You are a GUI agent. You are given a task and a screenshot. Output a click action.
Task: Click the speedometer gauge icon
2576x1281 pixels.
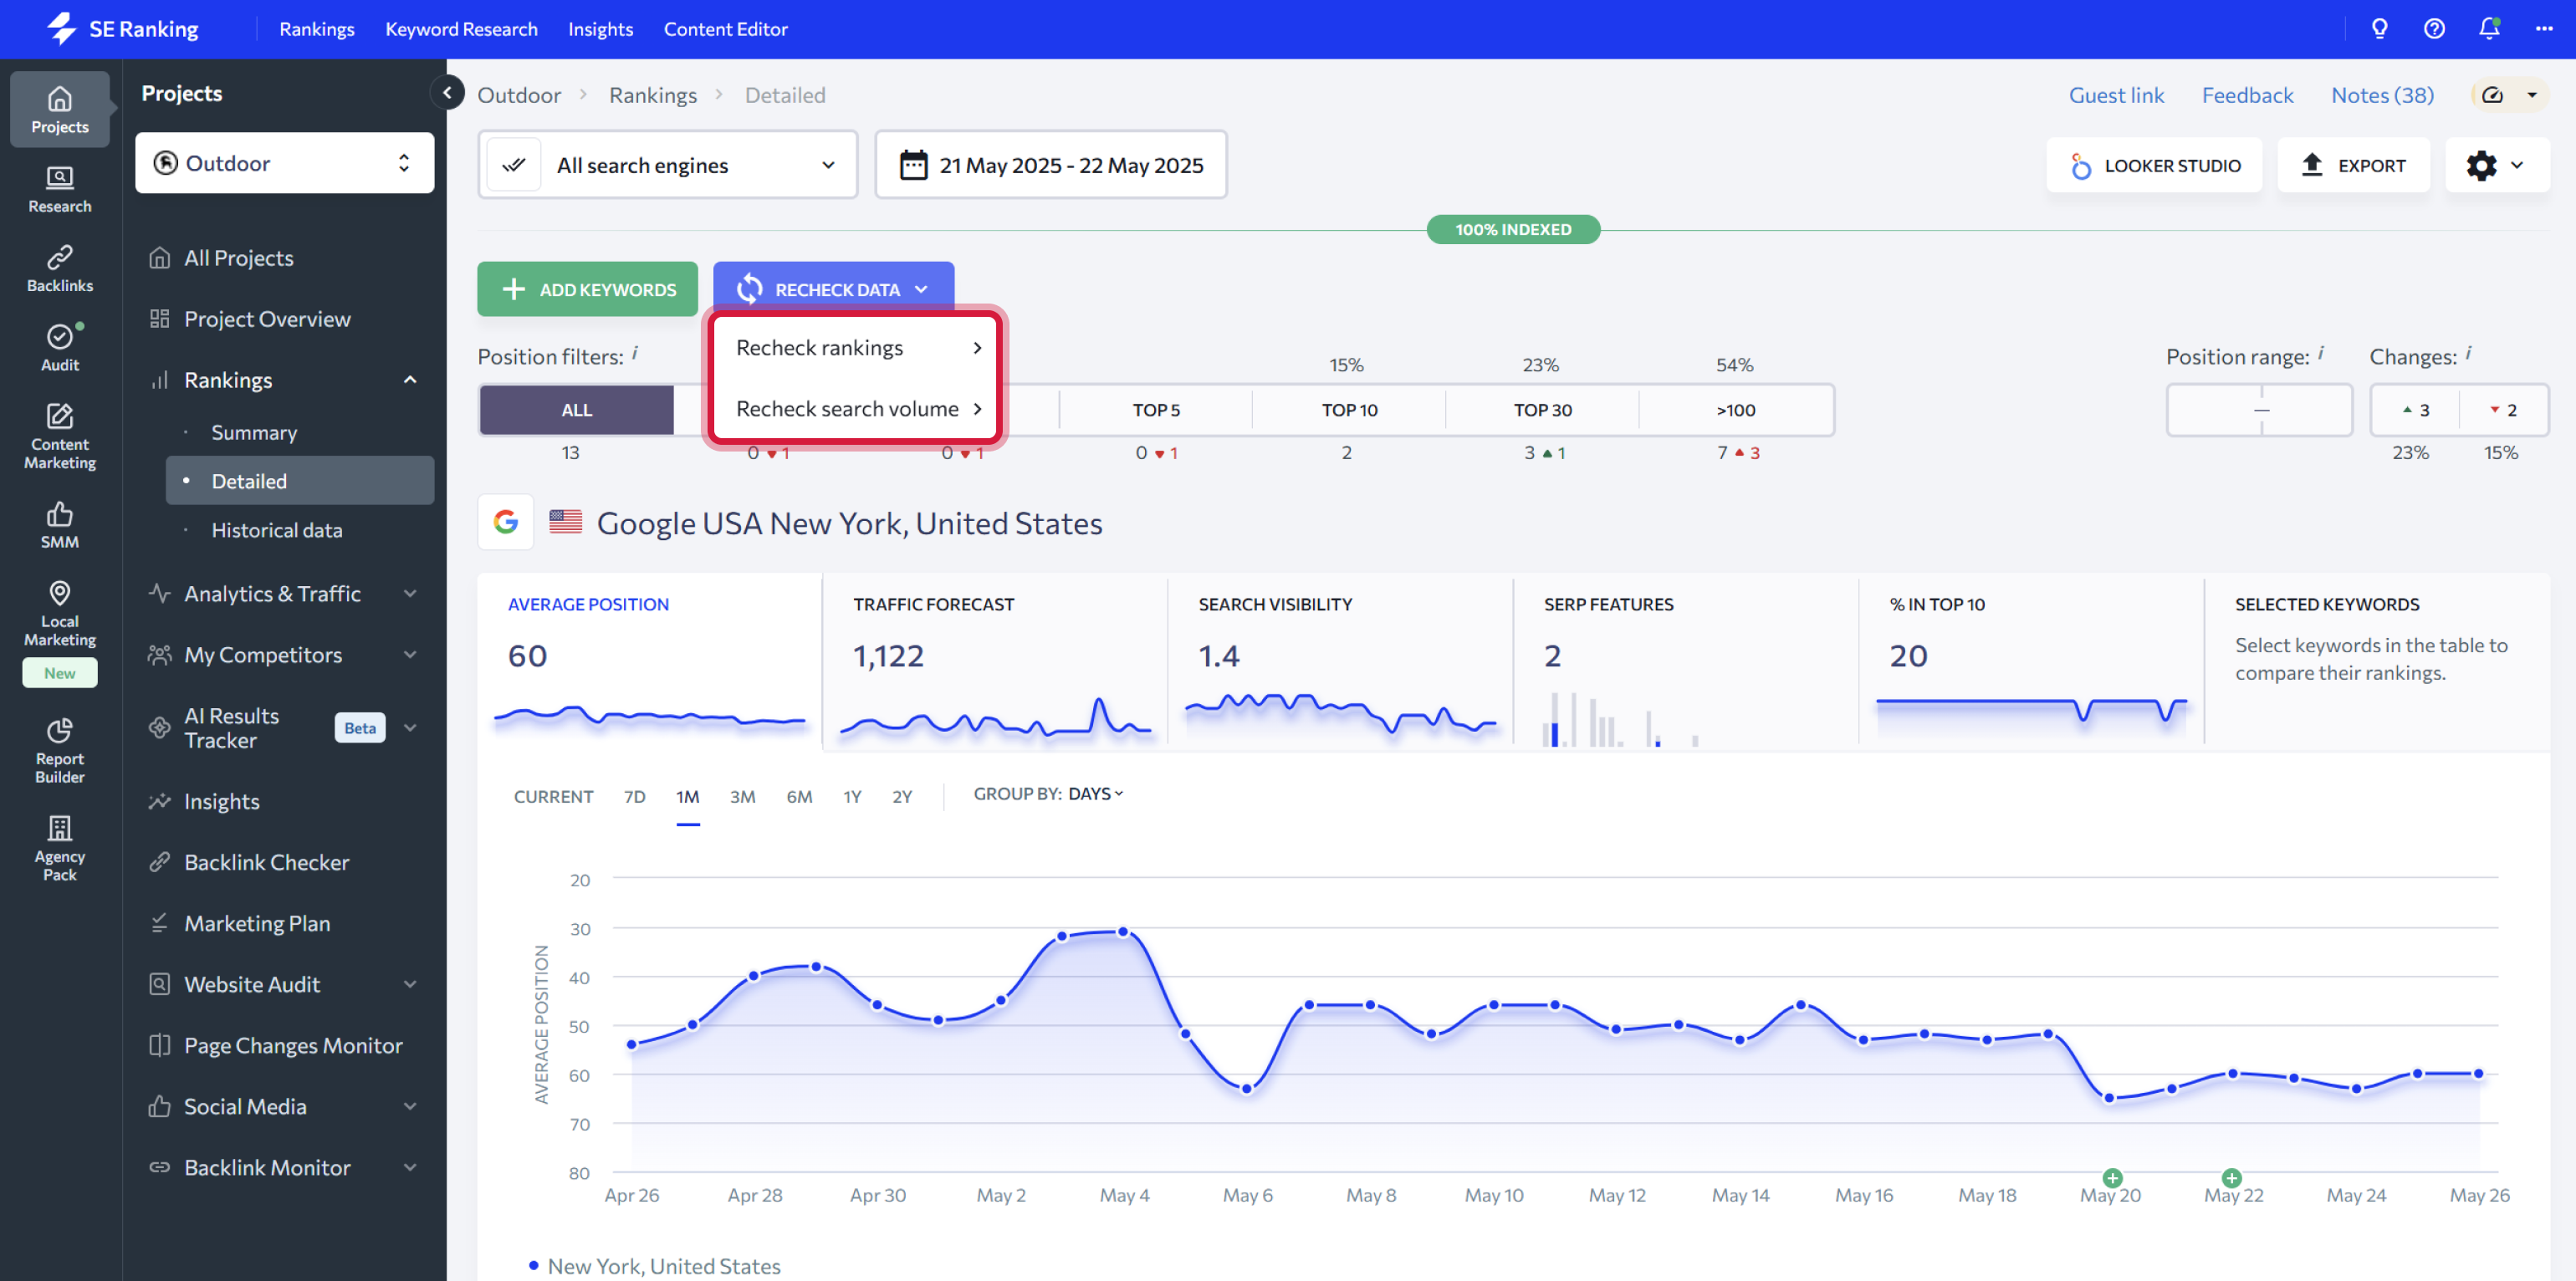pos(2492,95)
